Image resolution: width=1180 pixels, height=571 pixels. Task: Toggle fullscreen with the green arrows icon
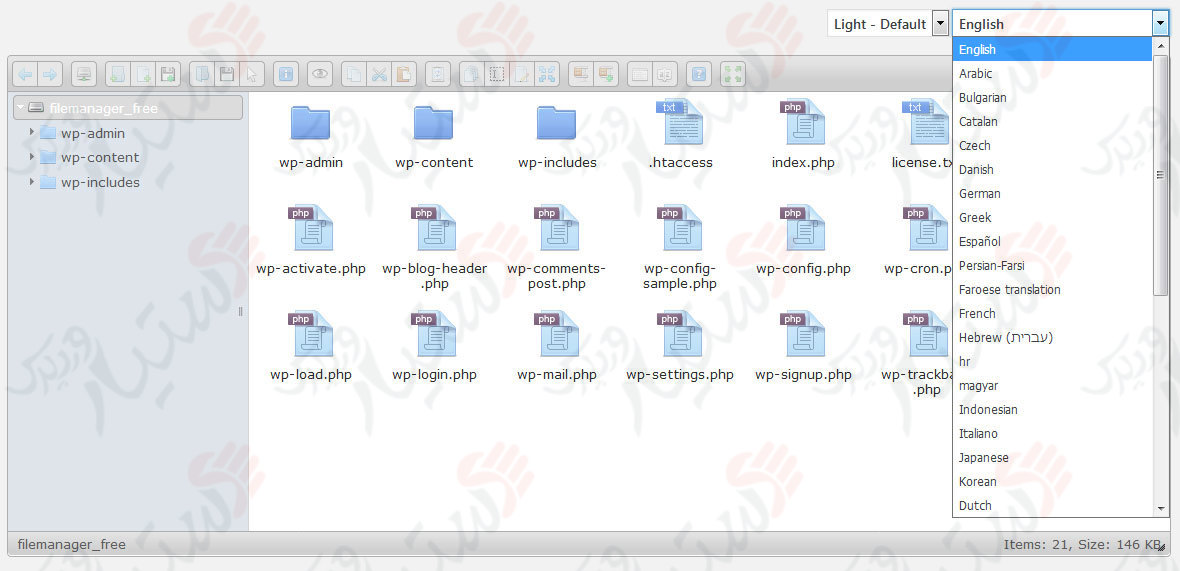tap(733, 74)
